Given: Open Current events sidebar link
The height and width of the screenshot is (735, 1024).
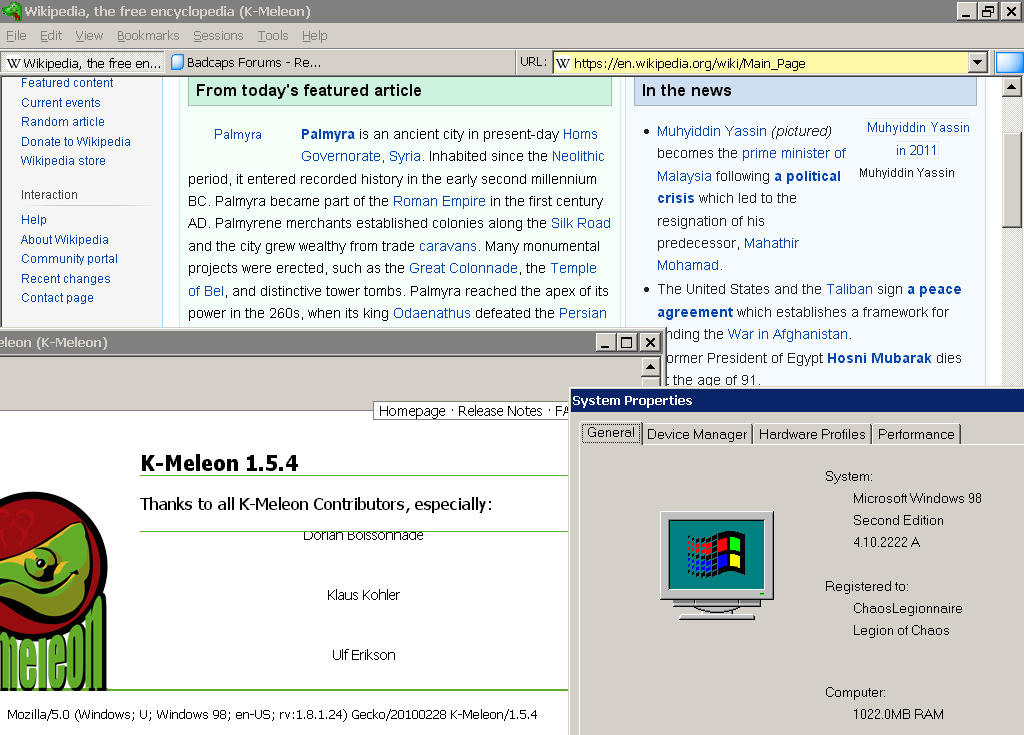Looking at the screenshot, I should point(61,103).
